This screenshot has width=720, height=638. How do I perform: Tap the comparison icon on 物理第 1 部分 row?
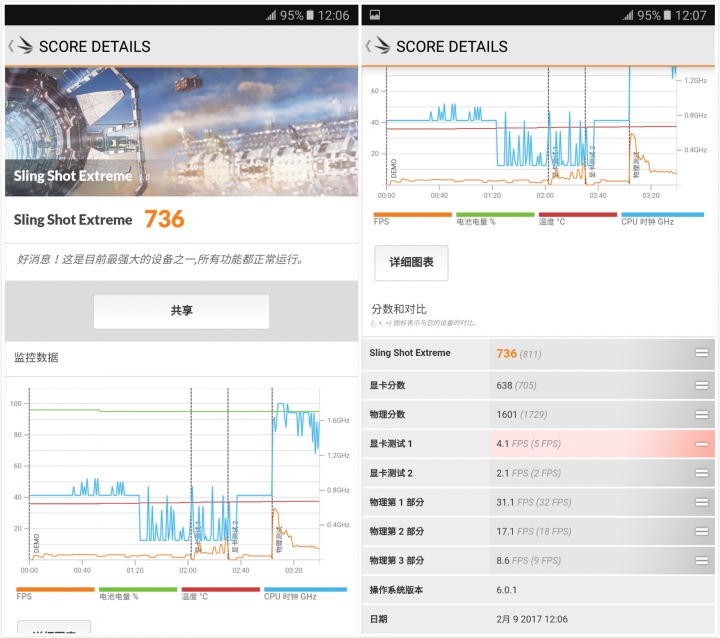702,502
